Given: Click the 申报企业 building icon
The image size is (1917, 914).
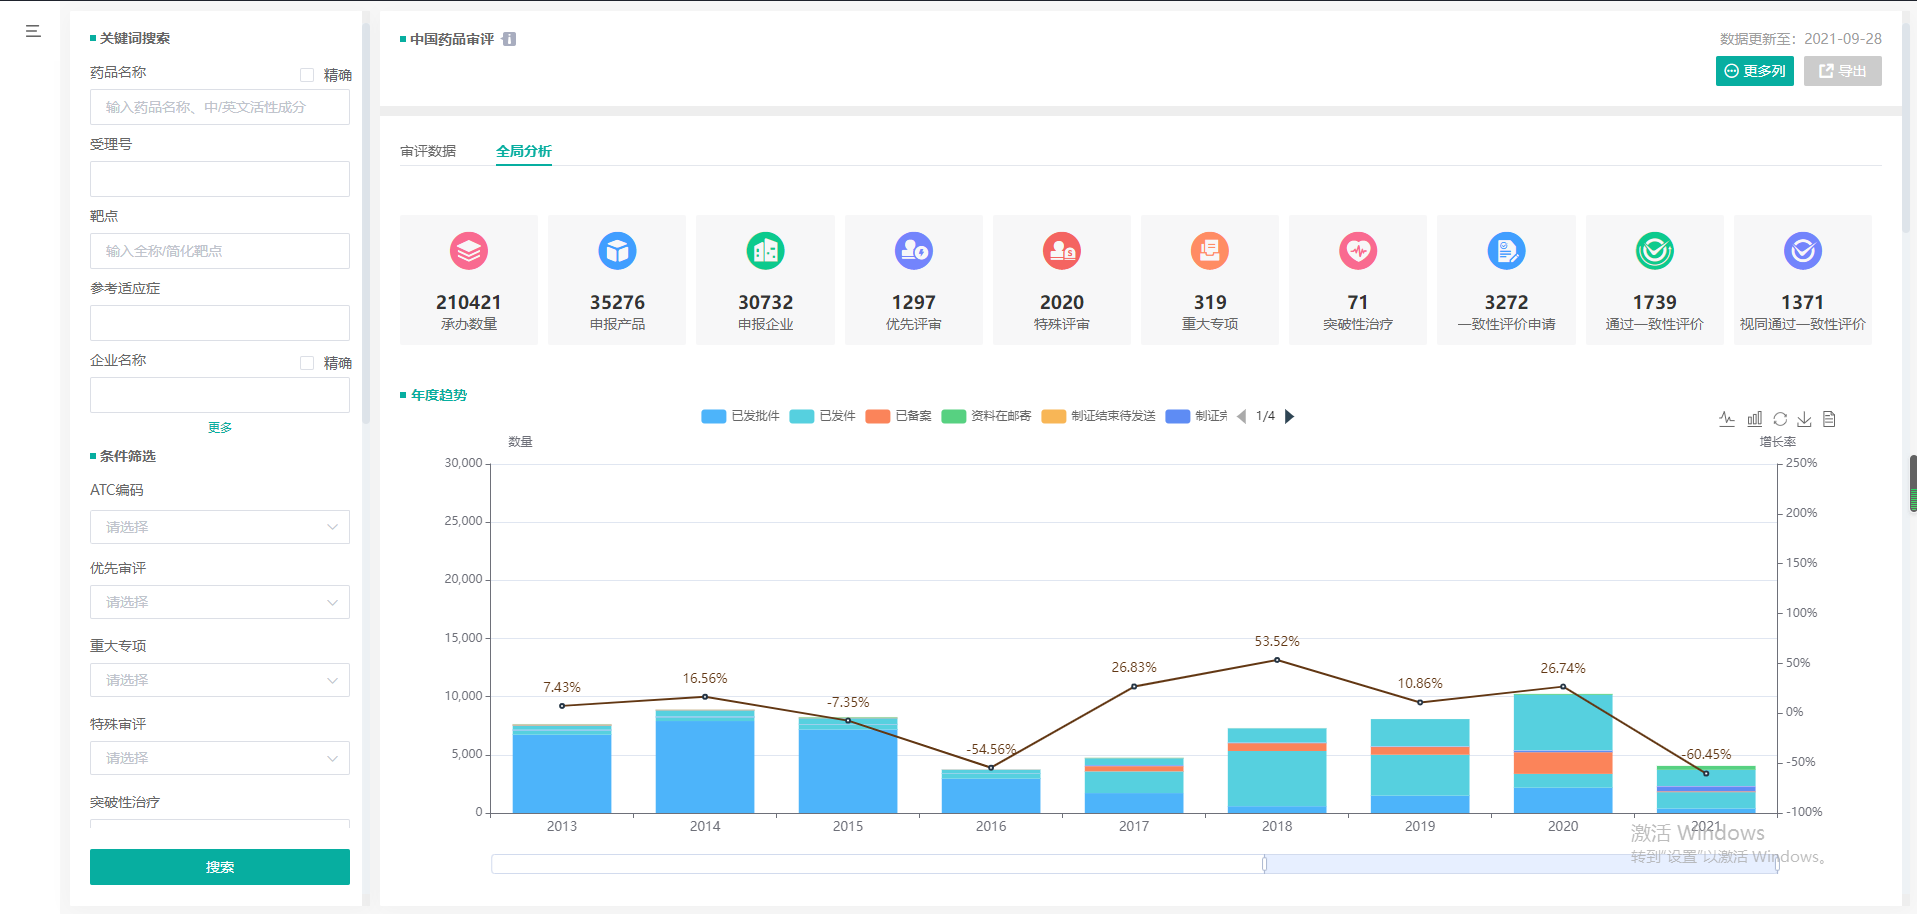Looking at the screenshot, I should coord(765,251).
